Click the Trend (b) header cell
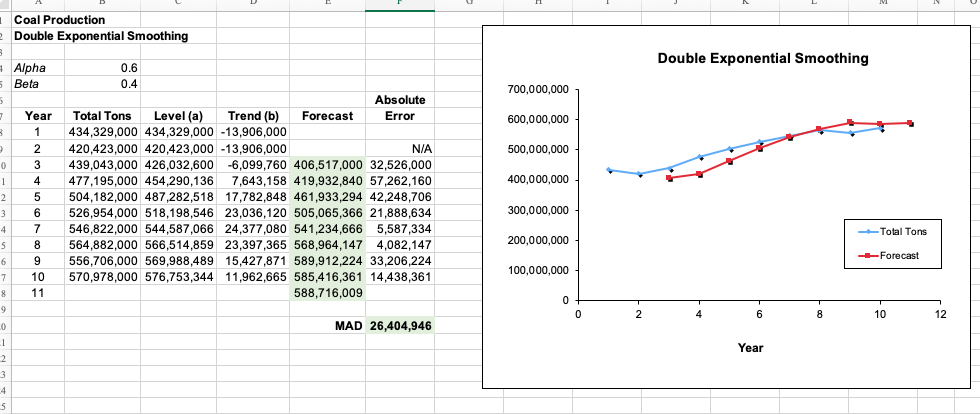 253,116
